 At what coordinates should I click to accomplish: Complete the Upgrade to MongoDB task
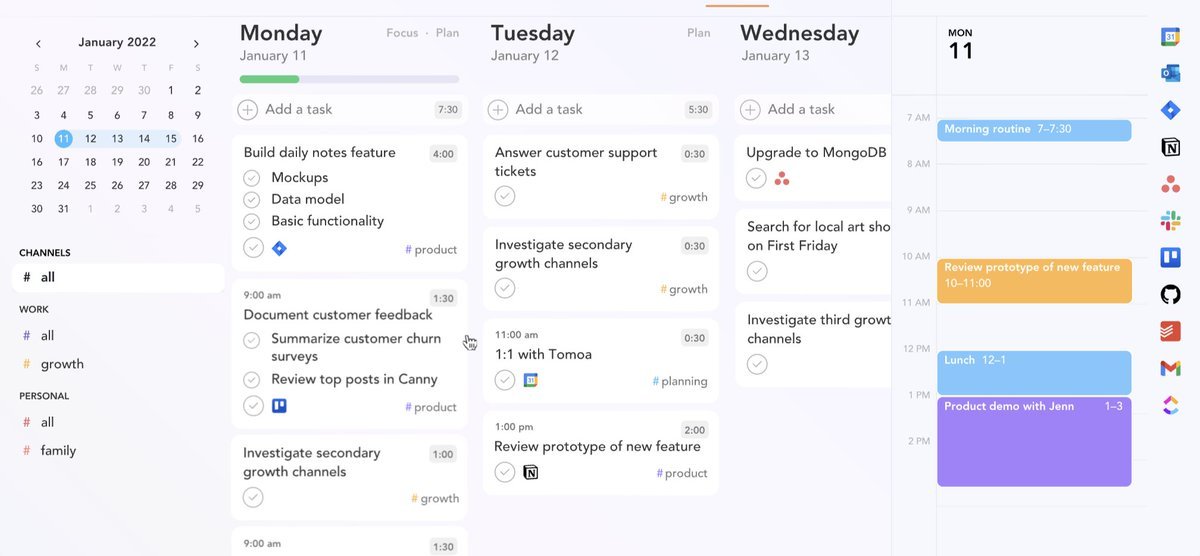click(757, 178)
